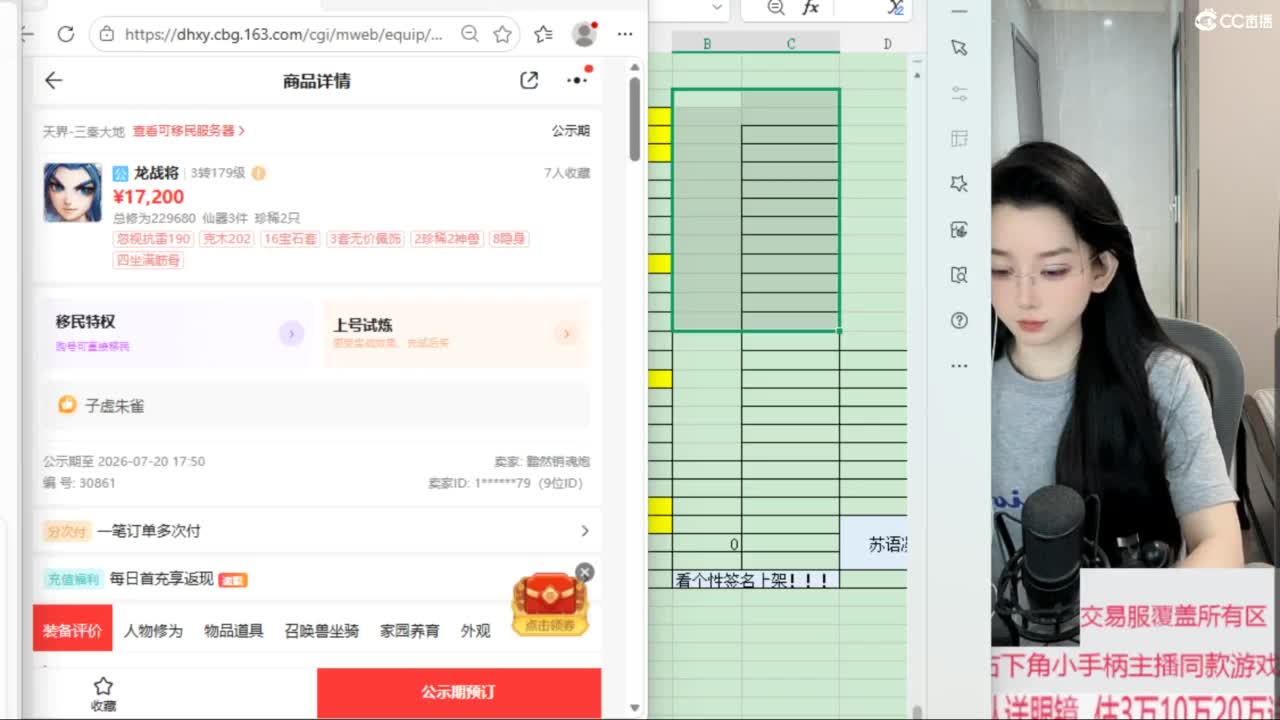1280x720 pixels.
Task: Collapse the side panel with the dash icon
Action: 959,10
